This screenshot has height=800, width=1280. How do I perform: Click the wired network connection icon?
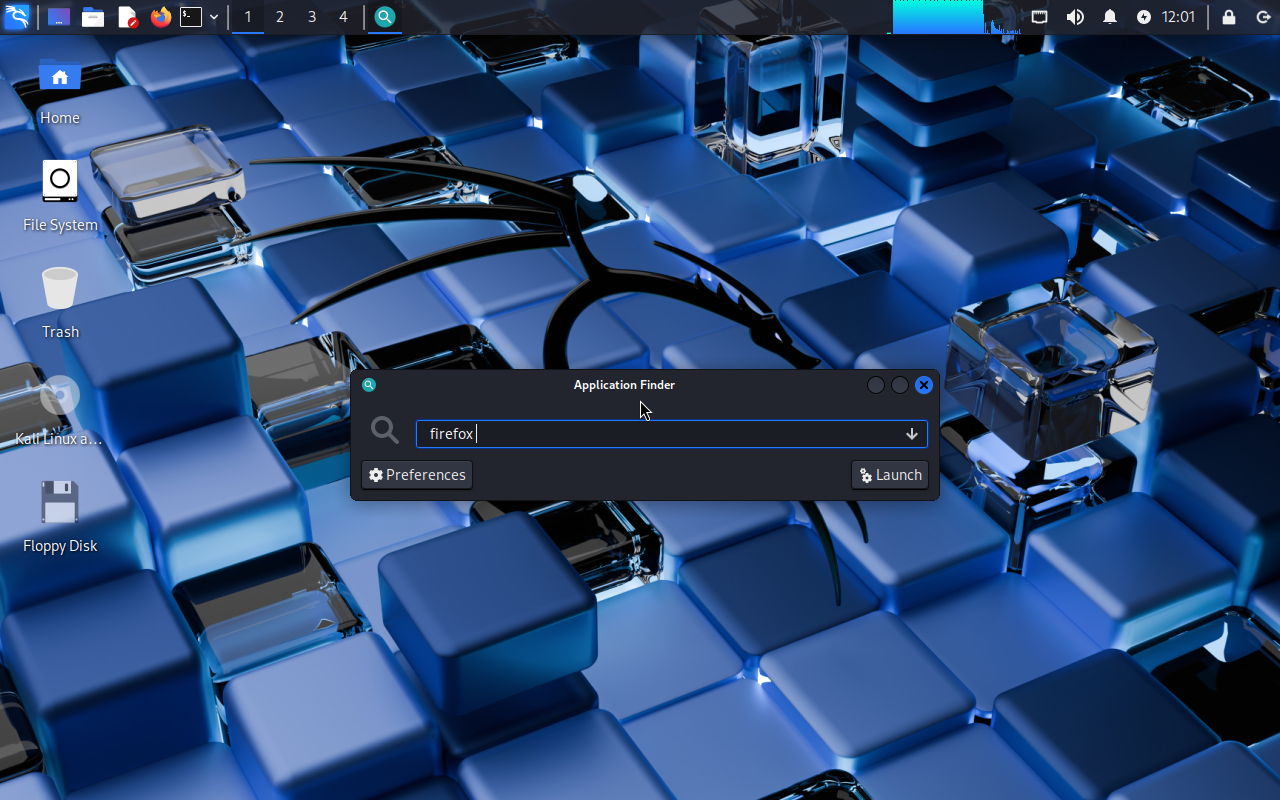point(1040,17)
